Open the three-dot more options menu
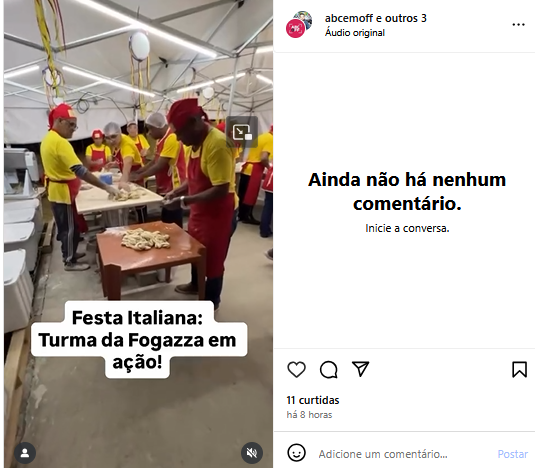535x468 pixels. (x=518, y=25)
